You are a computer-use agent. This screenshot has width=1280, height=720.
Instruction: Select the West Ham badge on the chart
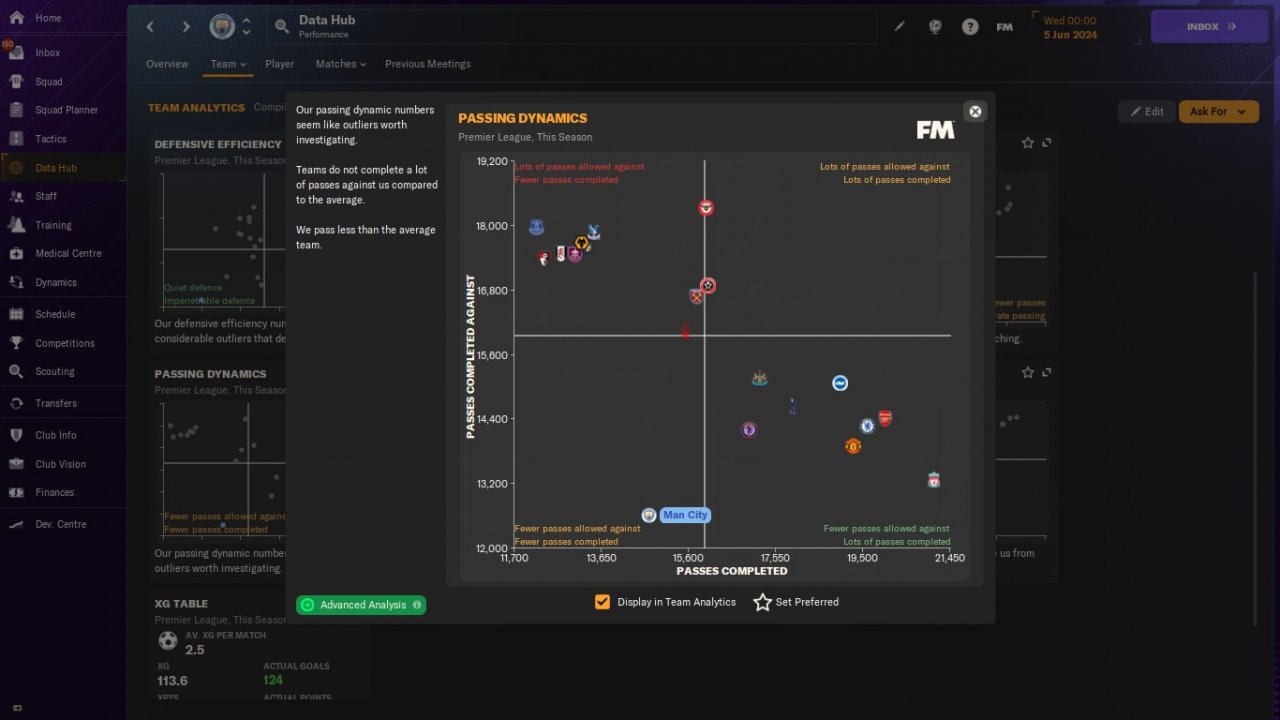[x=697, y=297]
